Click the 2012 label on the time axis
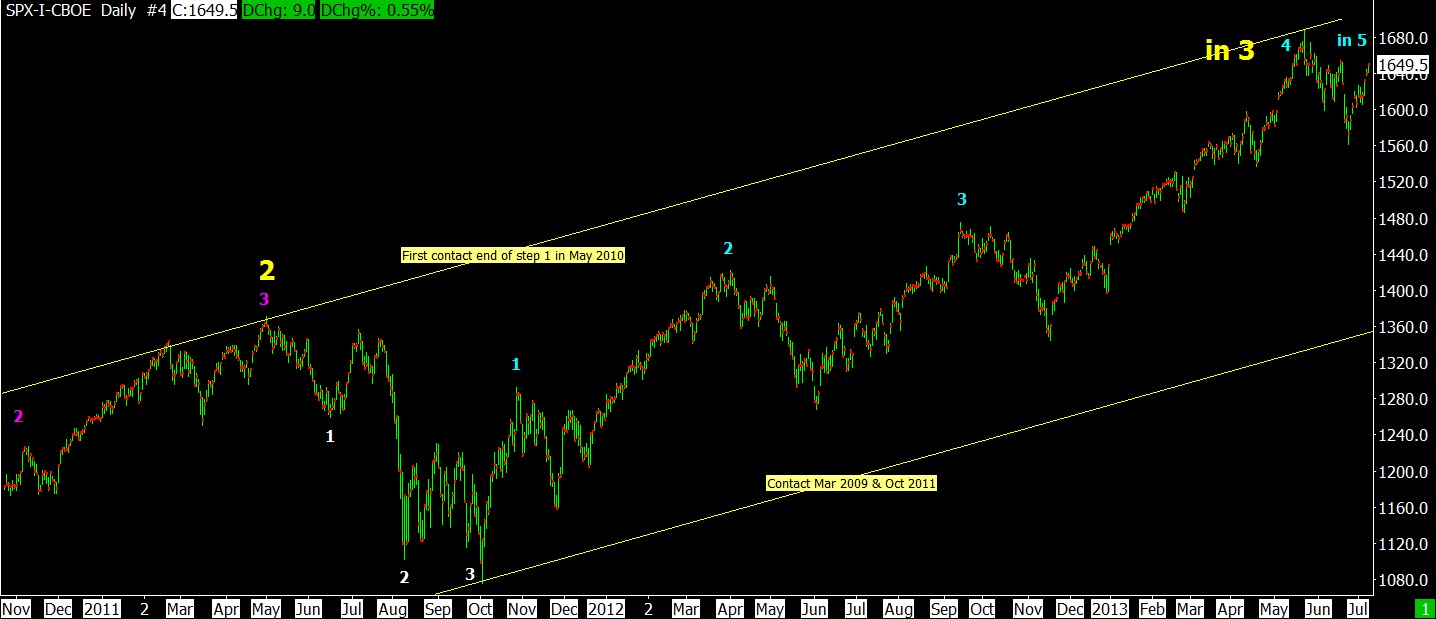Screen dimensions: 1436x619 pyautogui.click(x=606, y=608)
